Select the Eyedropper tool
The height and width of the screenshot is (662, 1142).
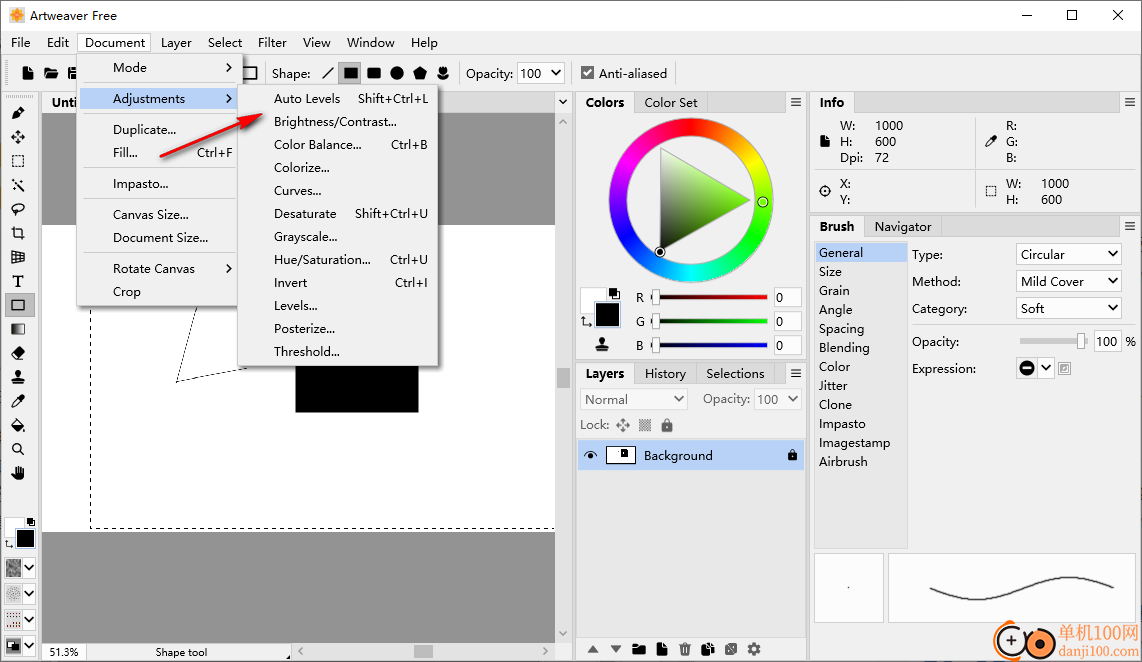point(18,401)
